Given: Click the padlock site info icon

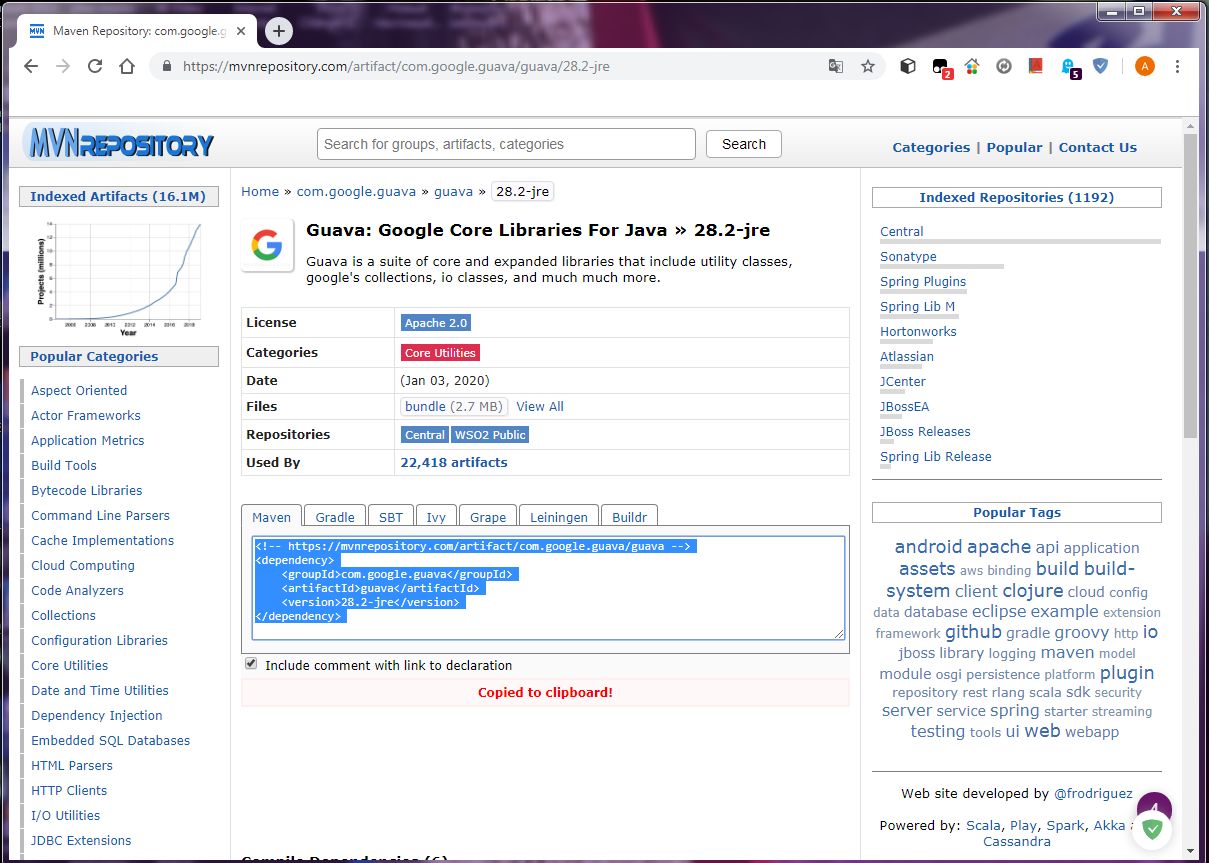Looking at the screenshot, I should (166, 67).
